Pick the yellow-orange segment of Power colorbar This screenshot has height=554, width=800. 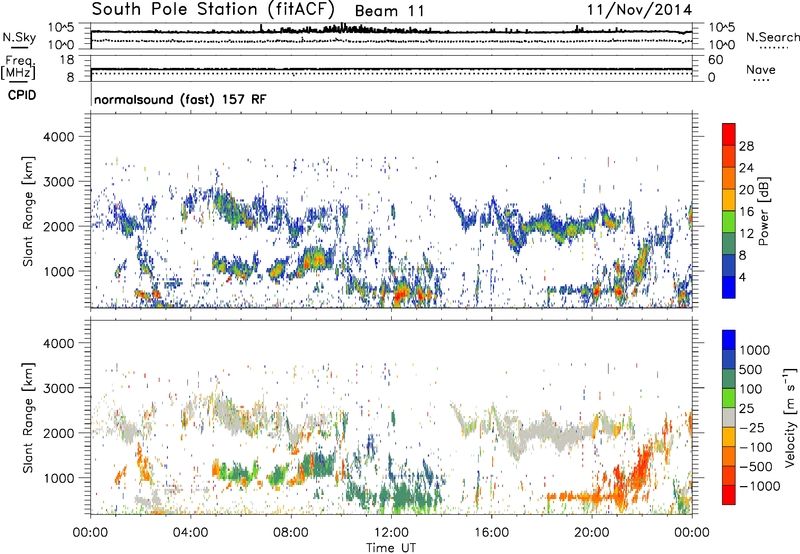click(729, 200)
